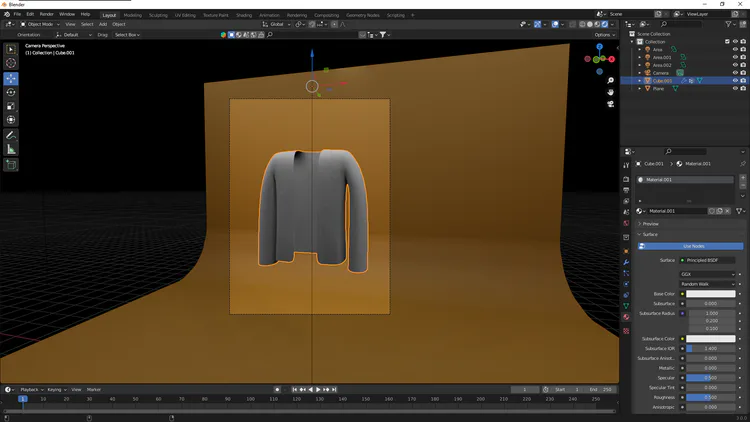Open the File menu
The image size is (750, 422).
tap(17, 14)
